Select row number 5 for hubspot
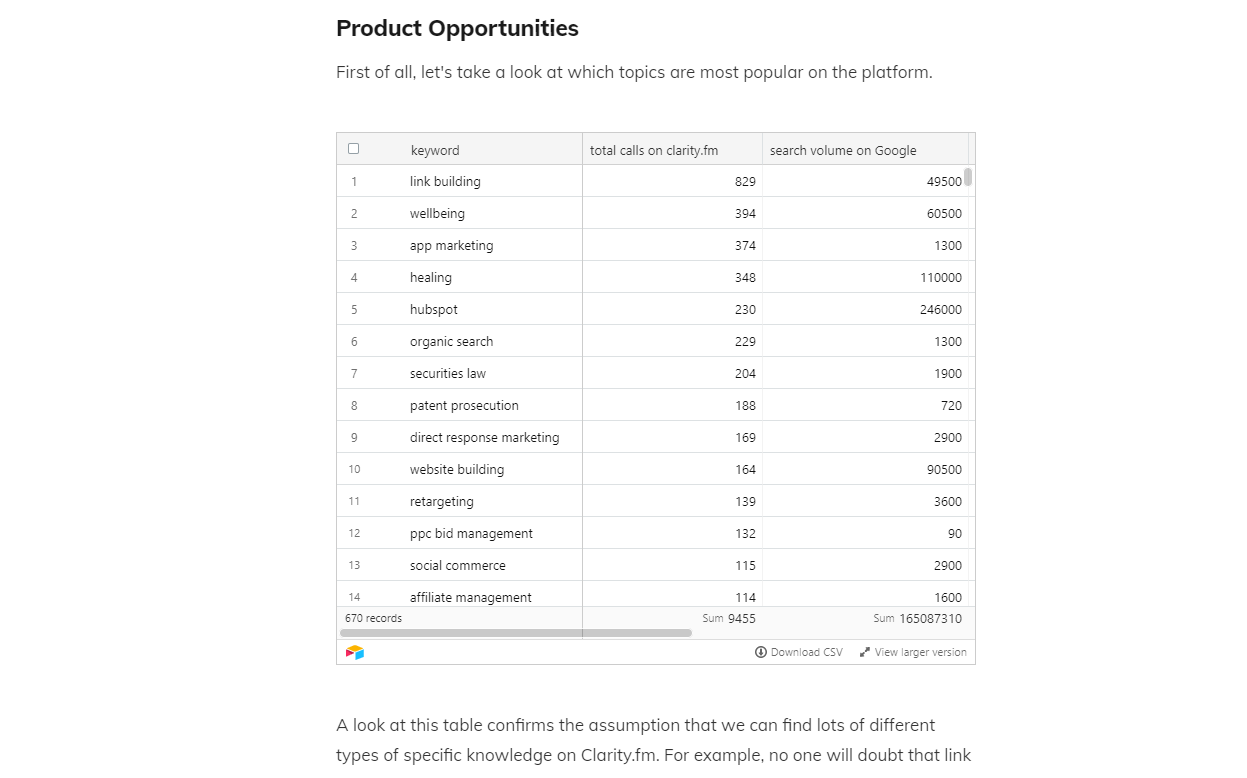 (x=354, y=310)
